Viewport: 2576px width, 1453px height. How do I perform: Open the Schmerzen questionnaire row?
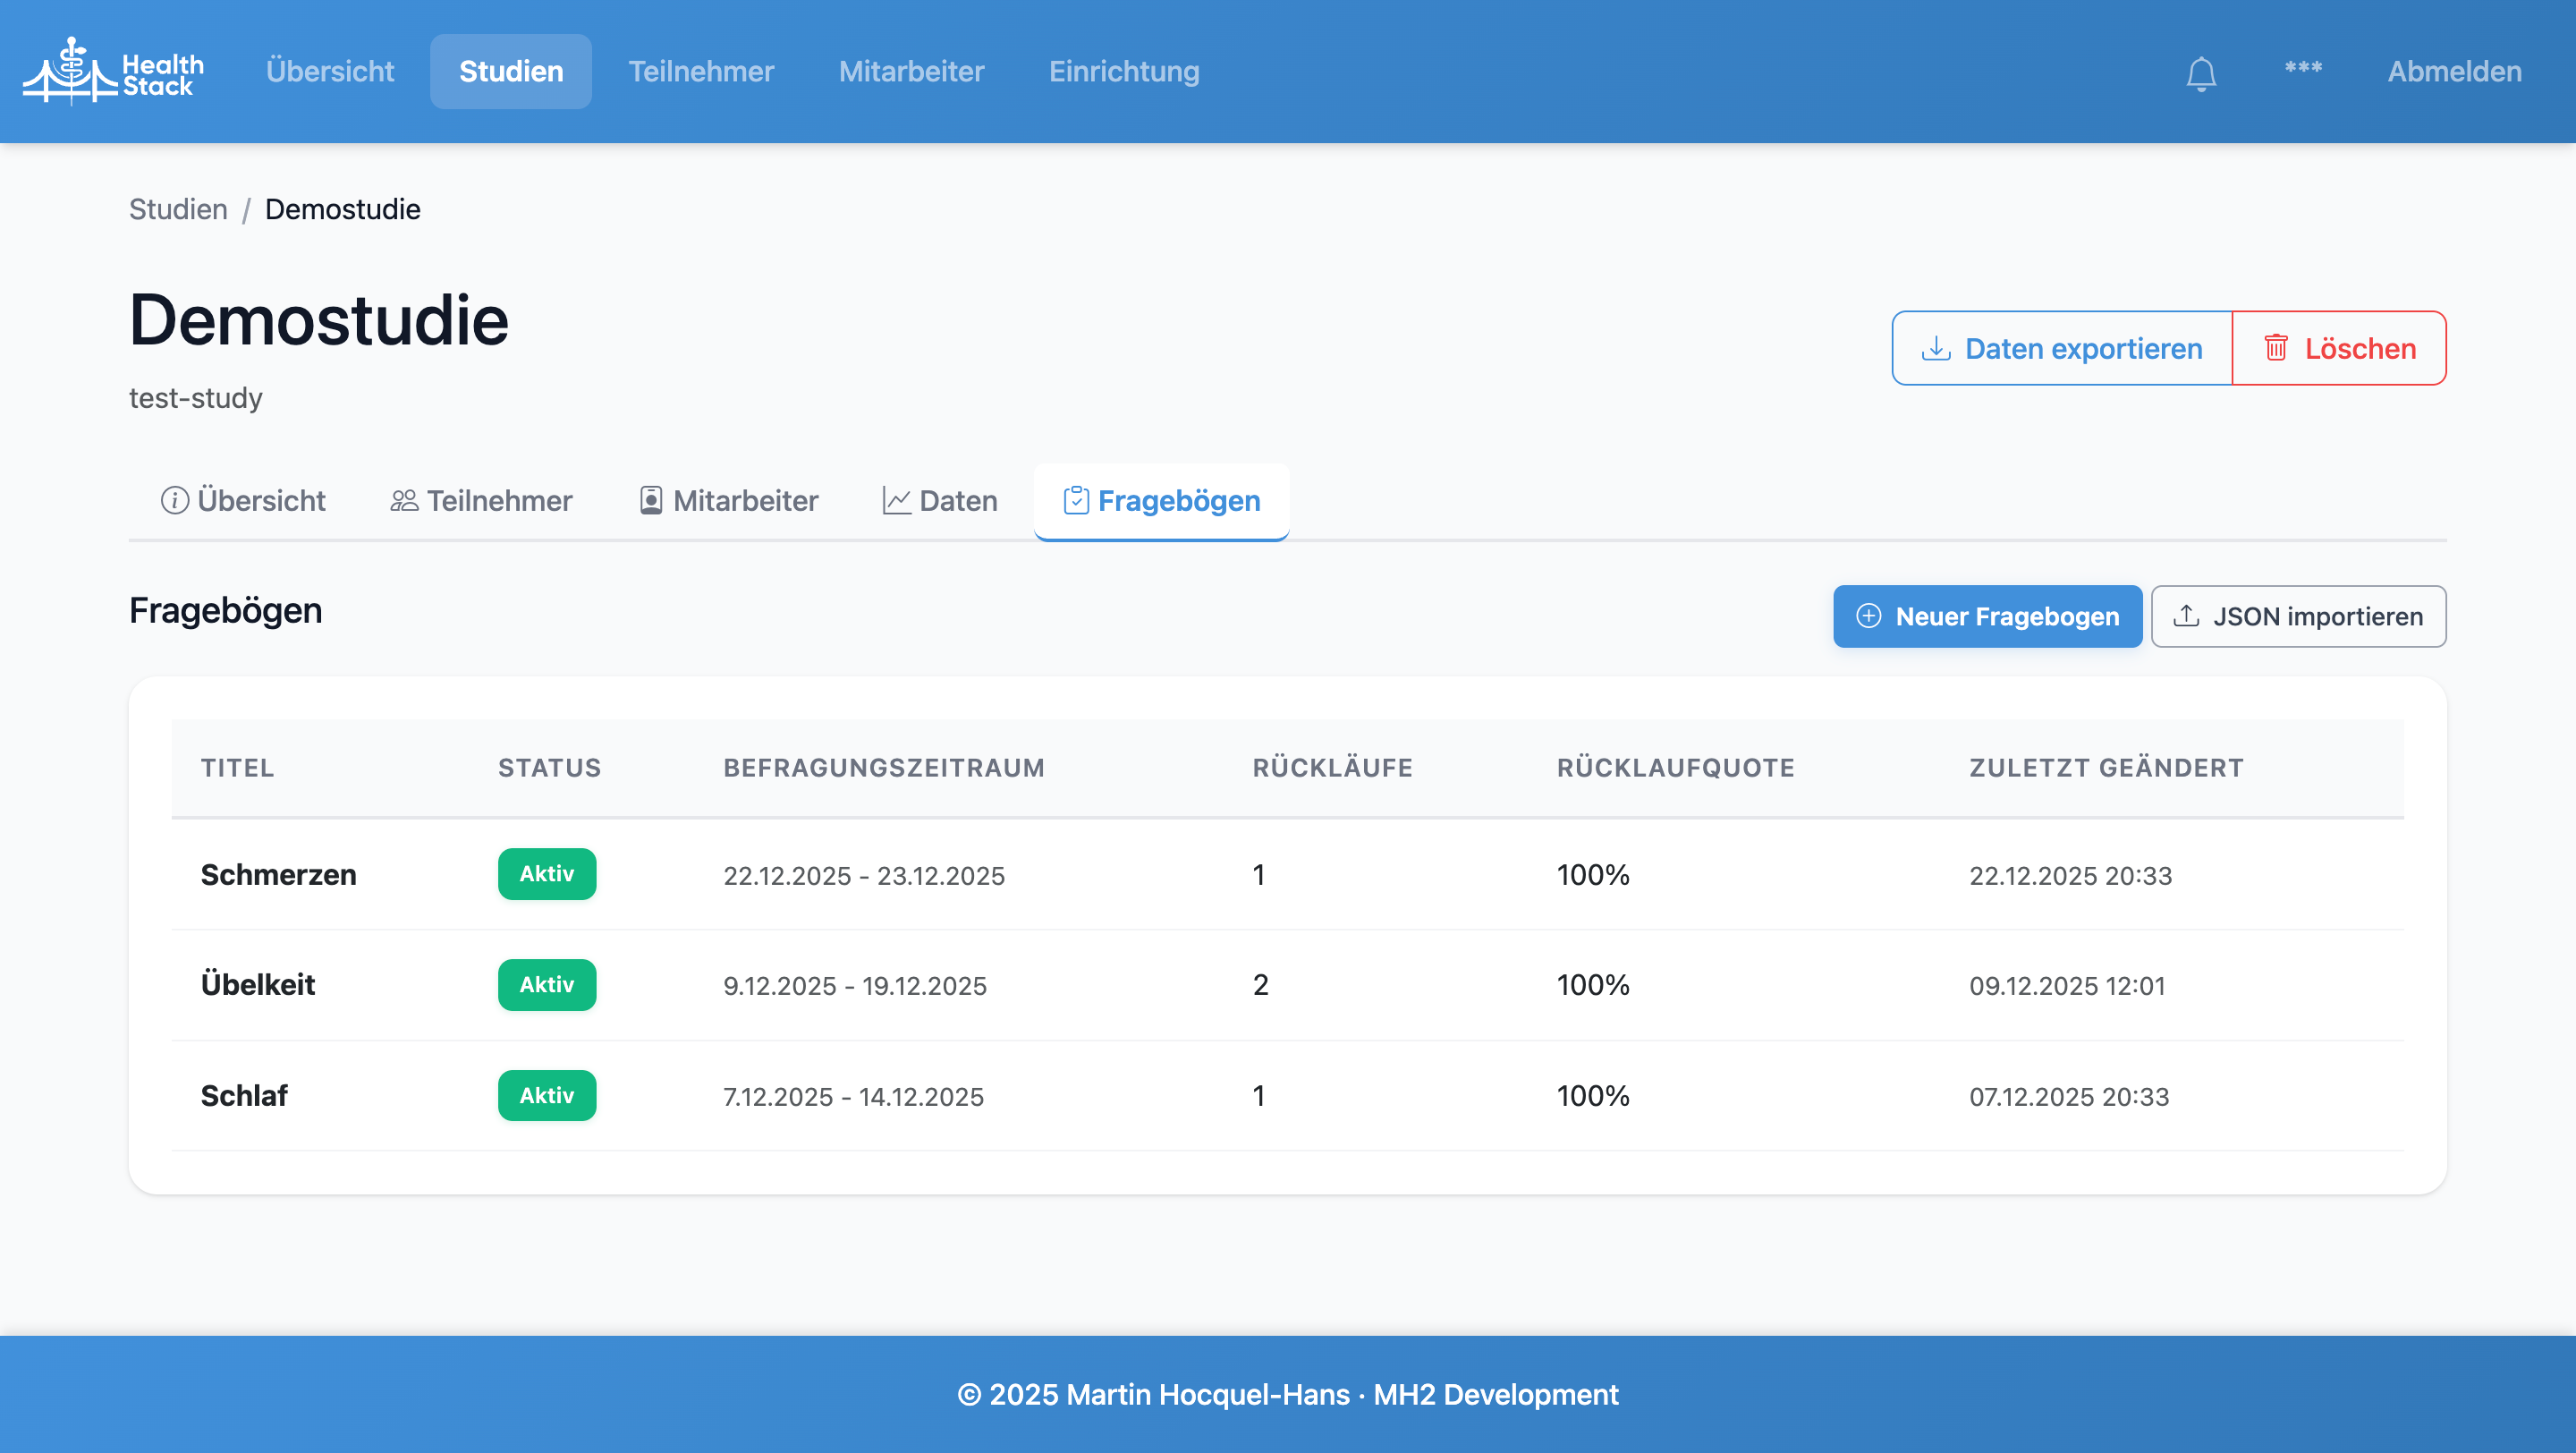(278, 874)
